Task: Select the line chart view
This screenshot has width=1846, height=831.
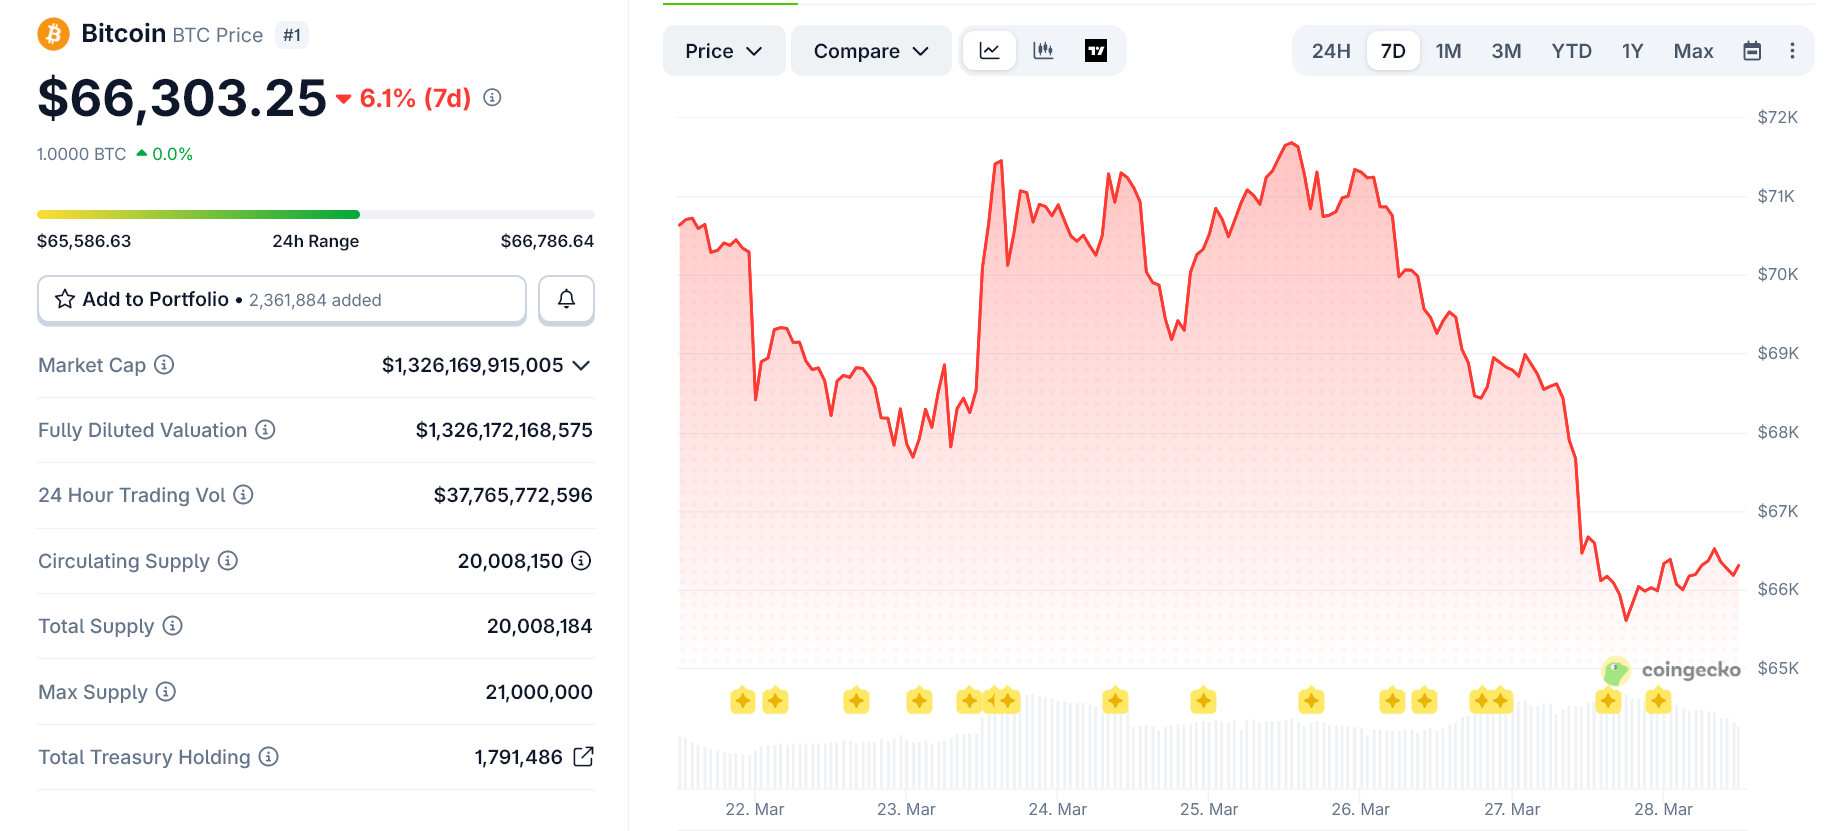Action: (x=989, y=51)
